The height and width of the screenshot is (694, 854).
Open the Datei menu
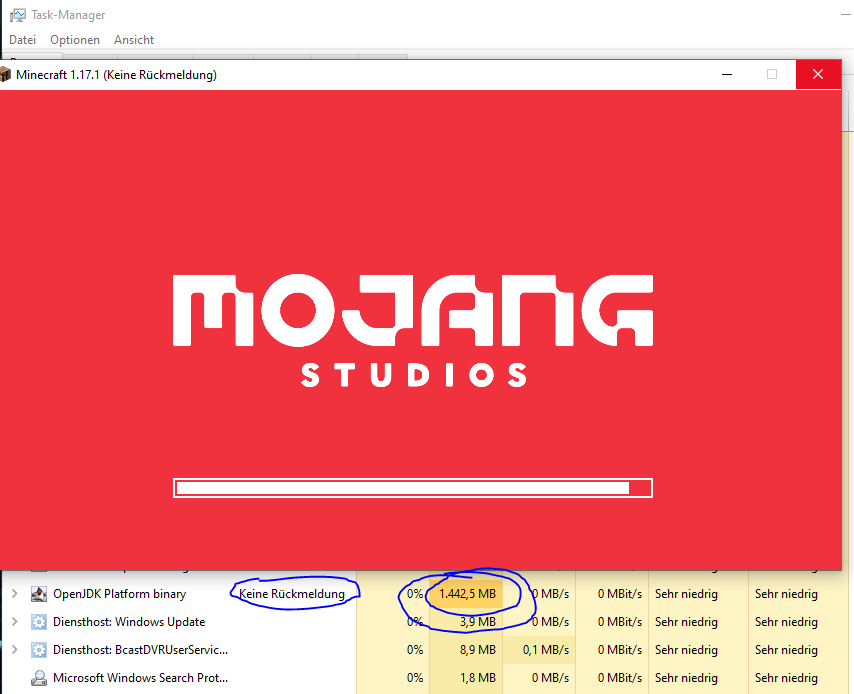coord(23,40)
